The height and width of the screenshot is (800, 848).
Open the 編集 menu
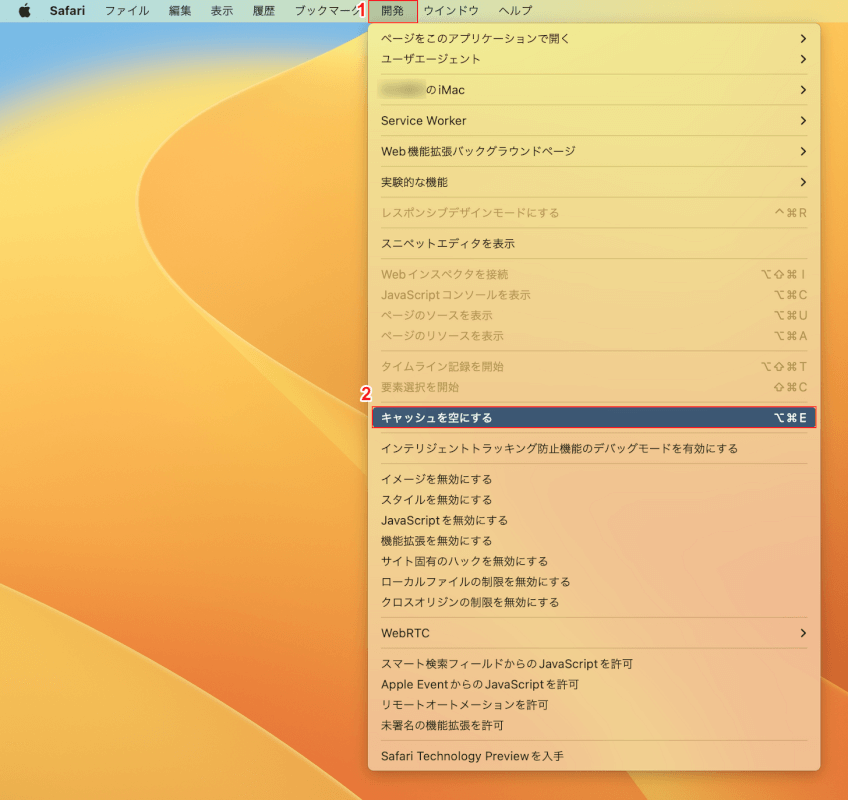[x=180, y=11]
